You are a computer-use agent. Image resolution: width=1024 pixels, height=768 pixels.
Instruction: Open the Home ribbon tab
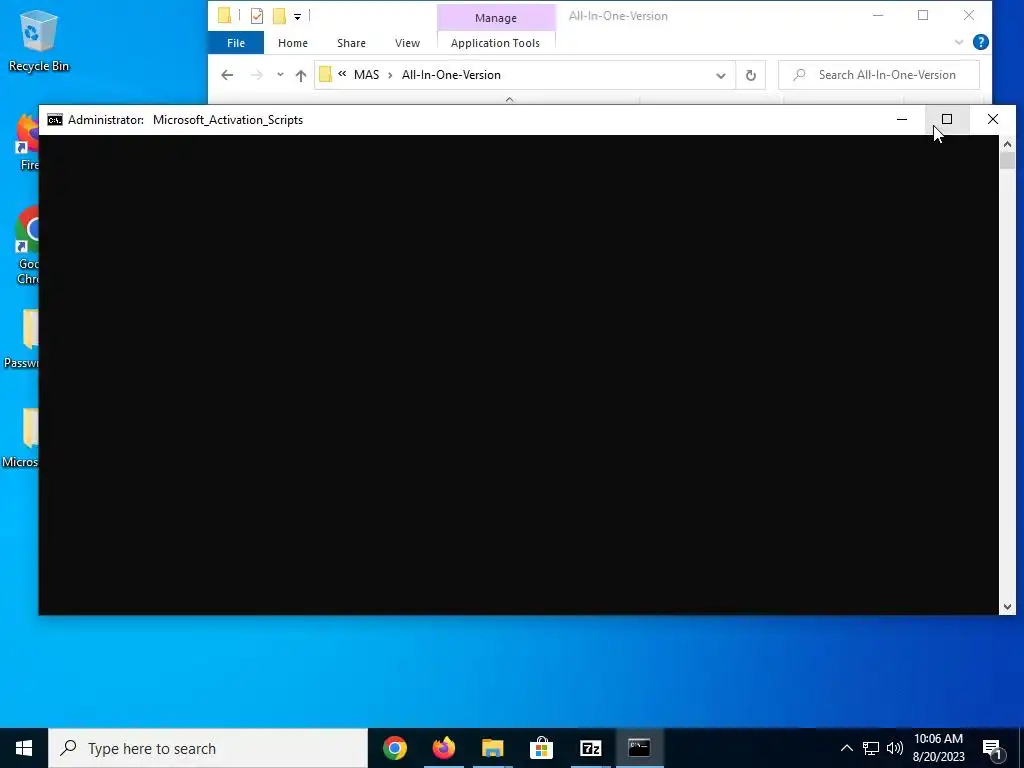point(293,43)
